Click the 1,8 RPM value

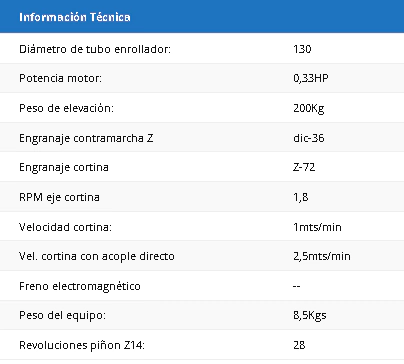tap(301, 197)
